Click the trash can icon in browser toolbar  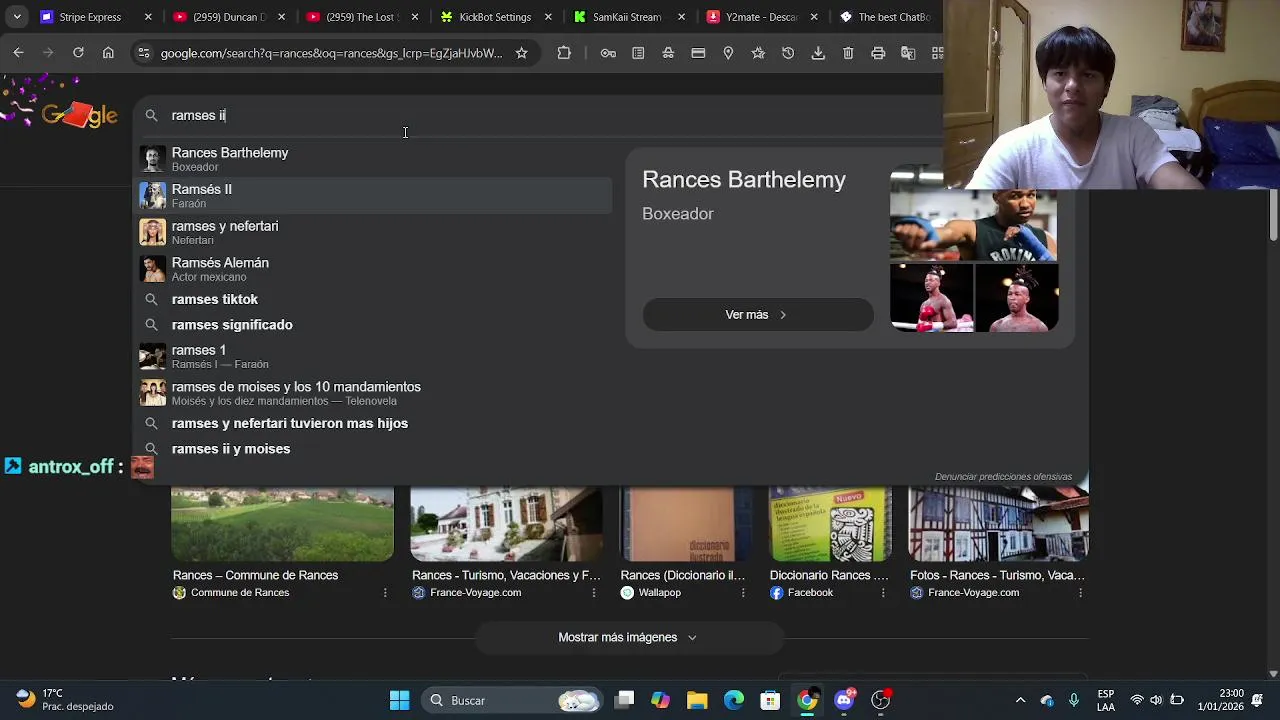(x=848, y=53)
